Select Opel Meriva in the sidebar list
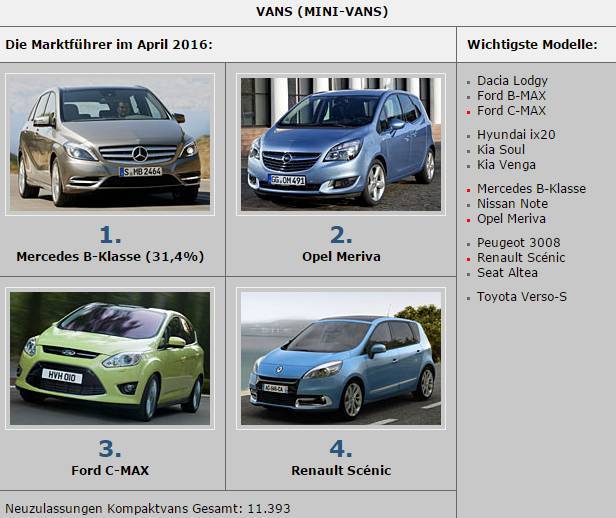616x518 pixels. pyautogui.click(x=511, y=219)
